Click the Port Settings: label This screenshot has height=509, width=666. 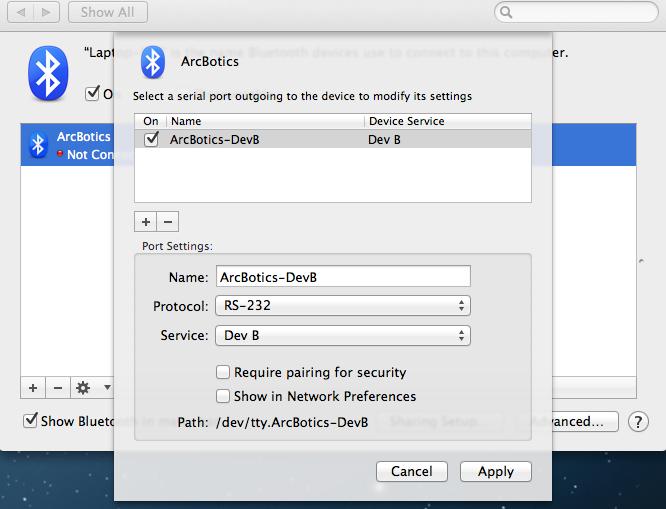click(178, 246)
